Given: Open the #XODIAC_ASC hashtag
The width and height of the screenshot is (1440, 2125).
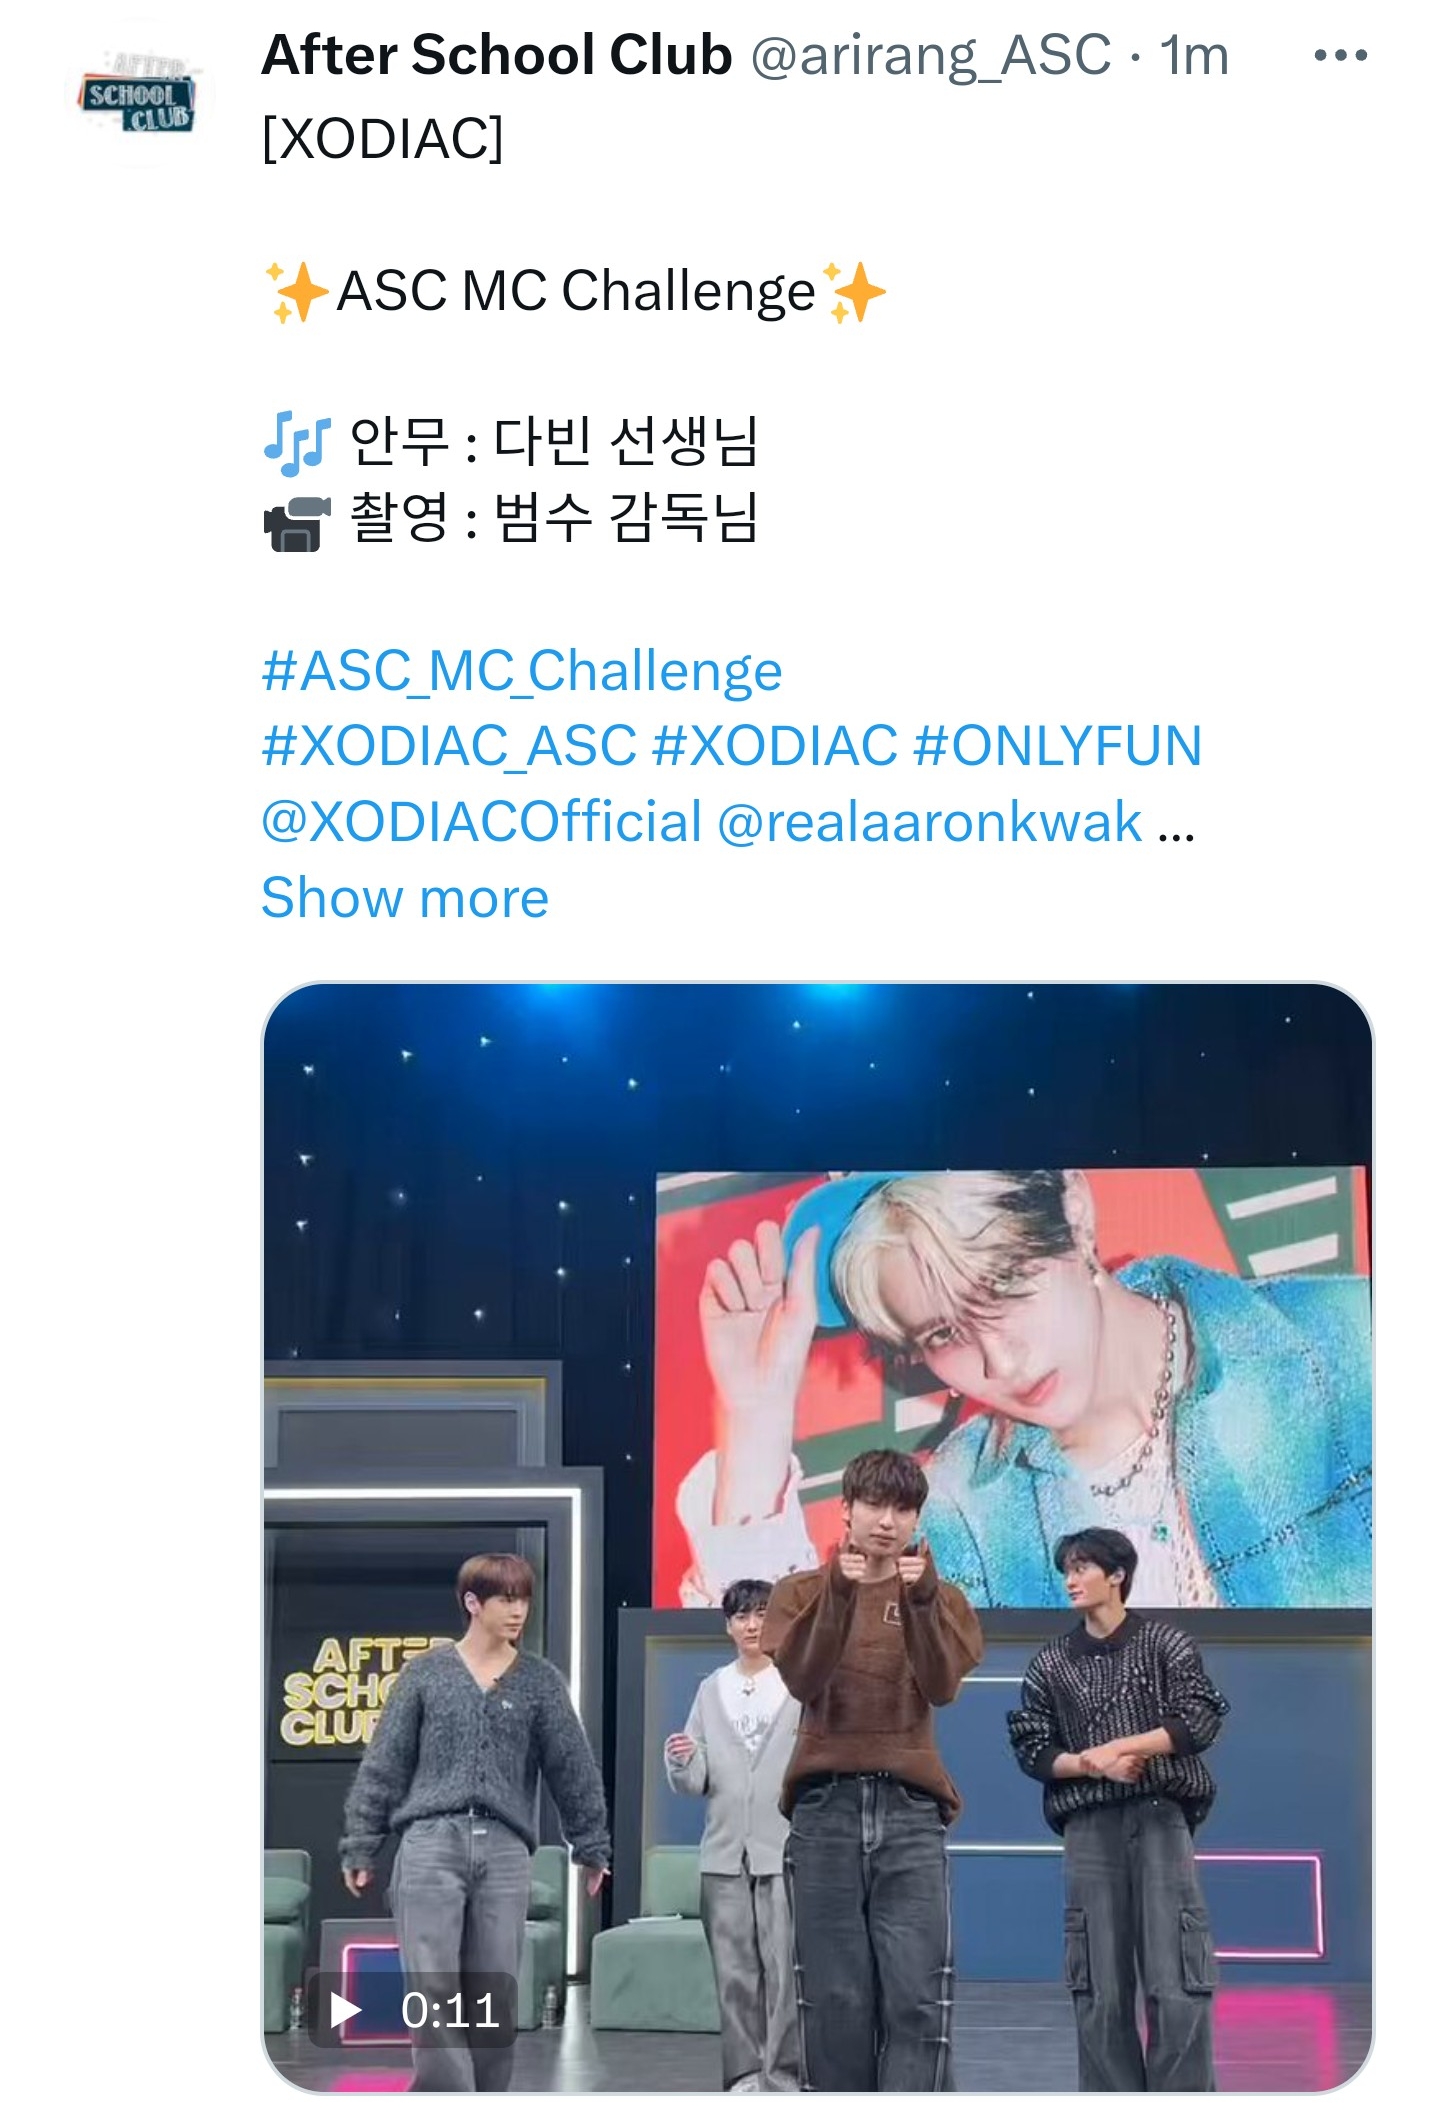Looking at the screenshot, I should (x=449, y=746).
